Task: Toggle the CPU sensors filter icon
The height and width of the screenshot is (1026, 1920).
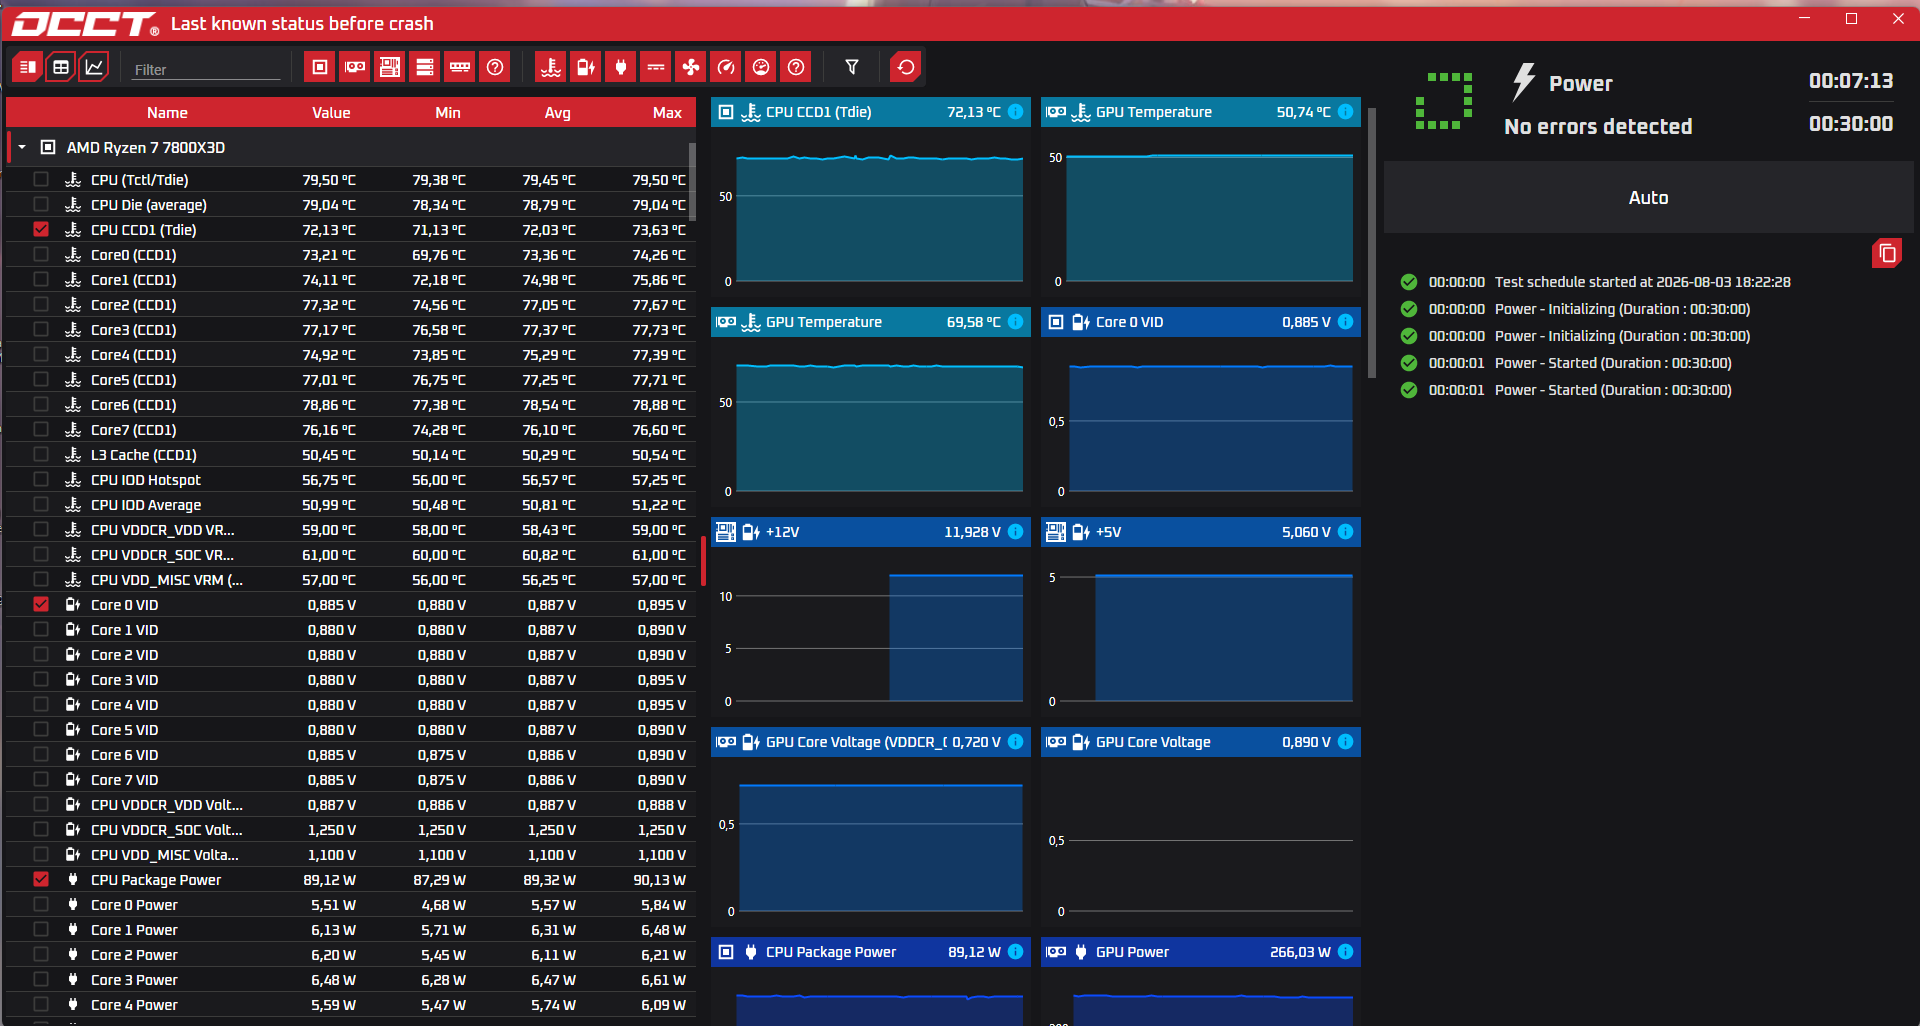Action: 320,67
